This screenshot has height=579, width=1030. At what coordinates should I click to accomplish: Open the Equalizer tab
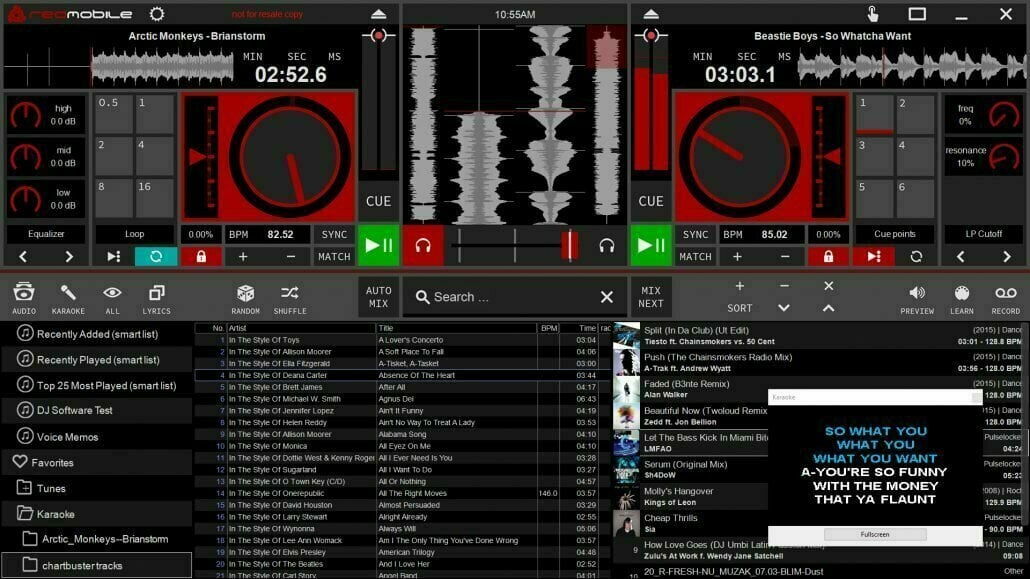[46, 233]
